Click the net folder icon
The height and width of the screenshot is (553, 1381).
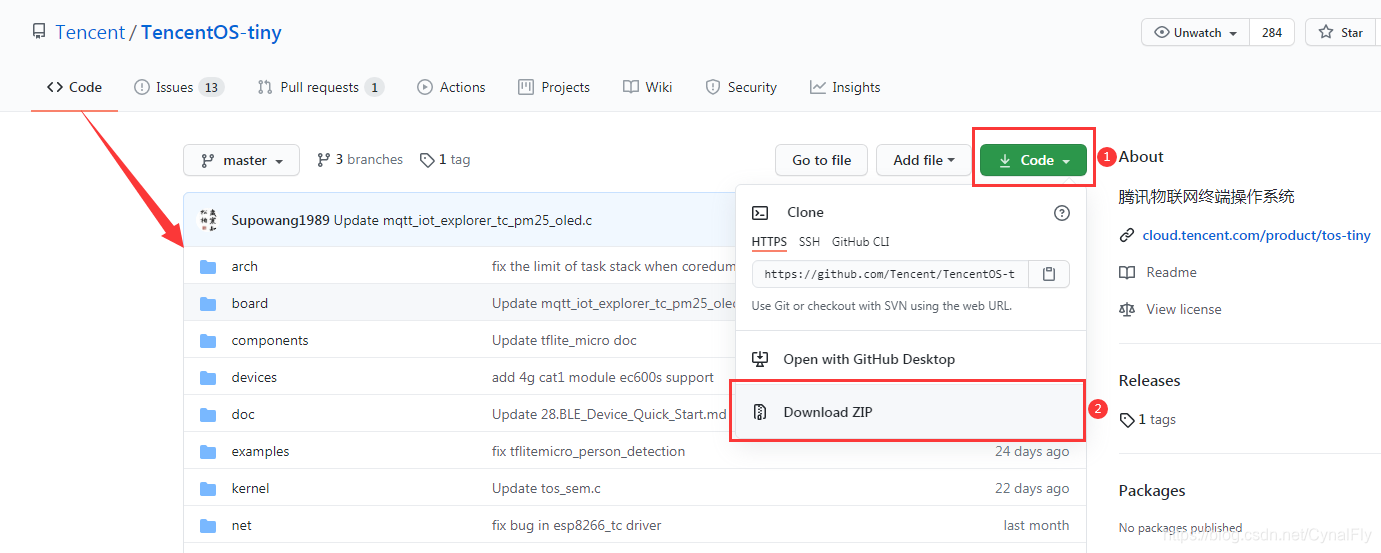tap(208, 525)
